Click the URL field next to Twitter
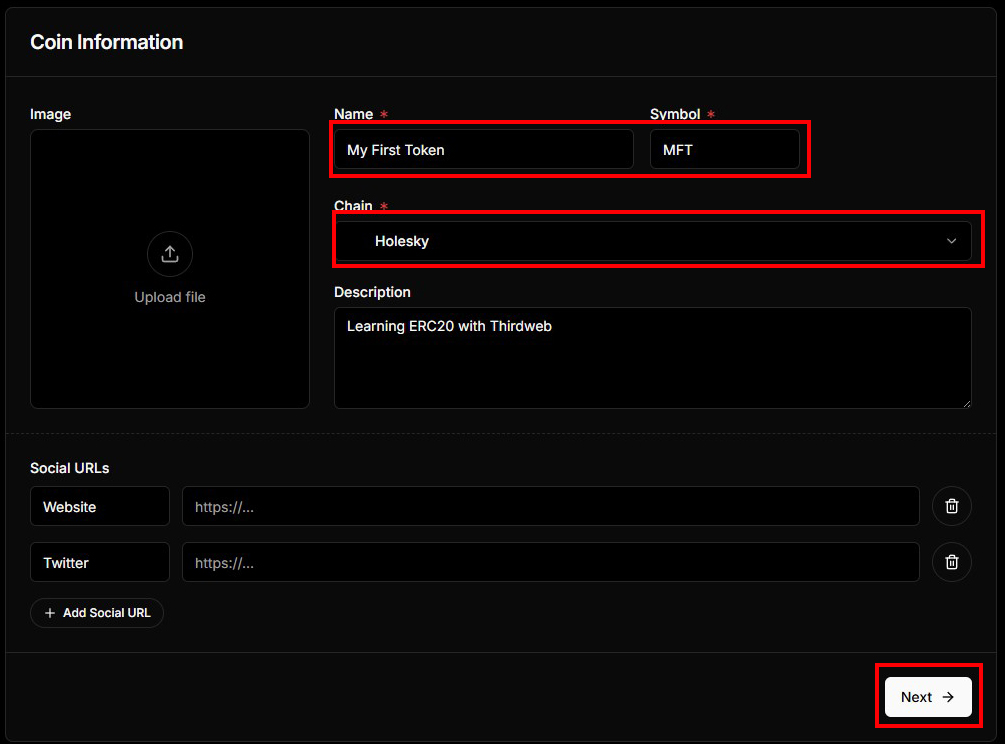 click(550, 562)
